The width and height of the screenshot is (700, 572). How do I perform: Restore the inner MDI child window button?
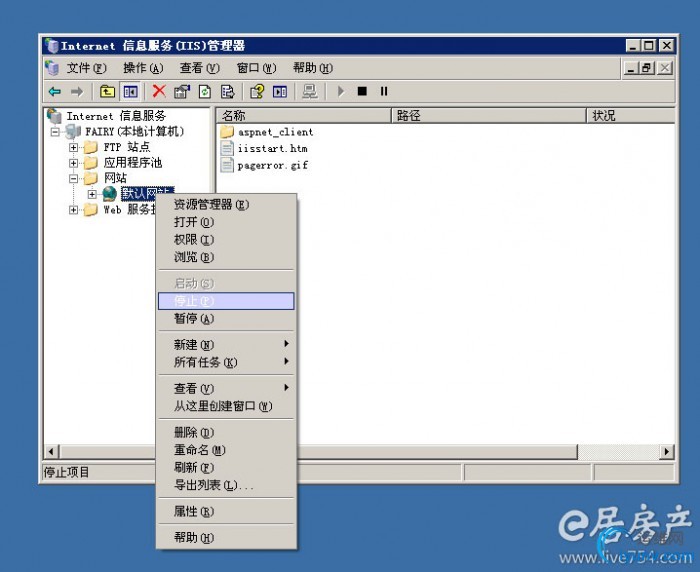click(x=646, y=68)
